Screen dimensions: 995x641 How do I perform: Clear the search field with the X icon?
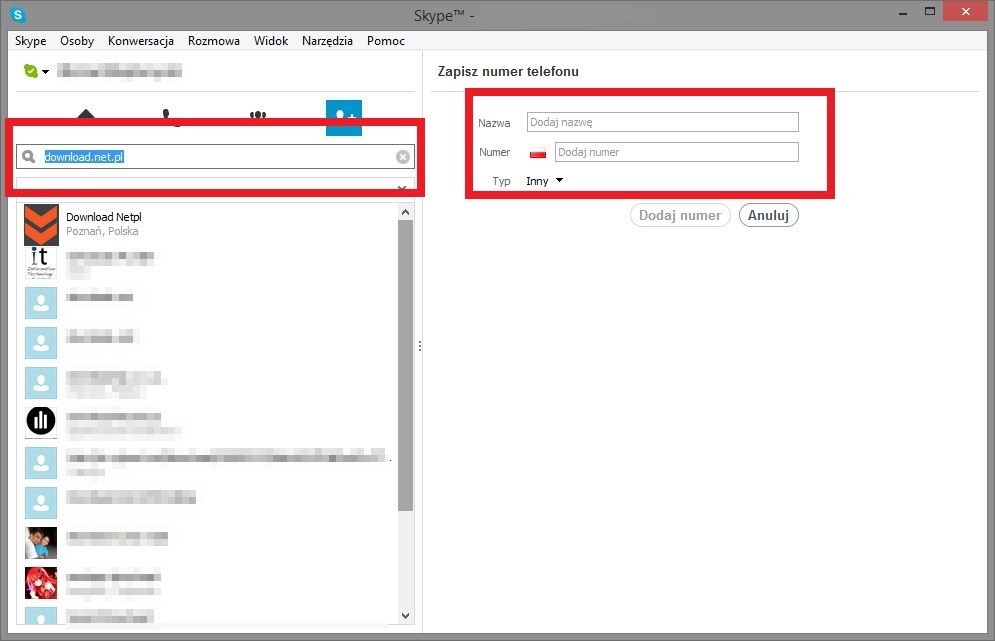click(x=402, y=157)
